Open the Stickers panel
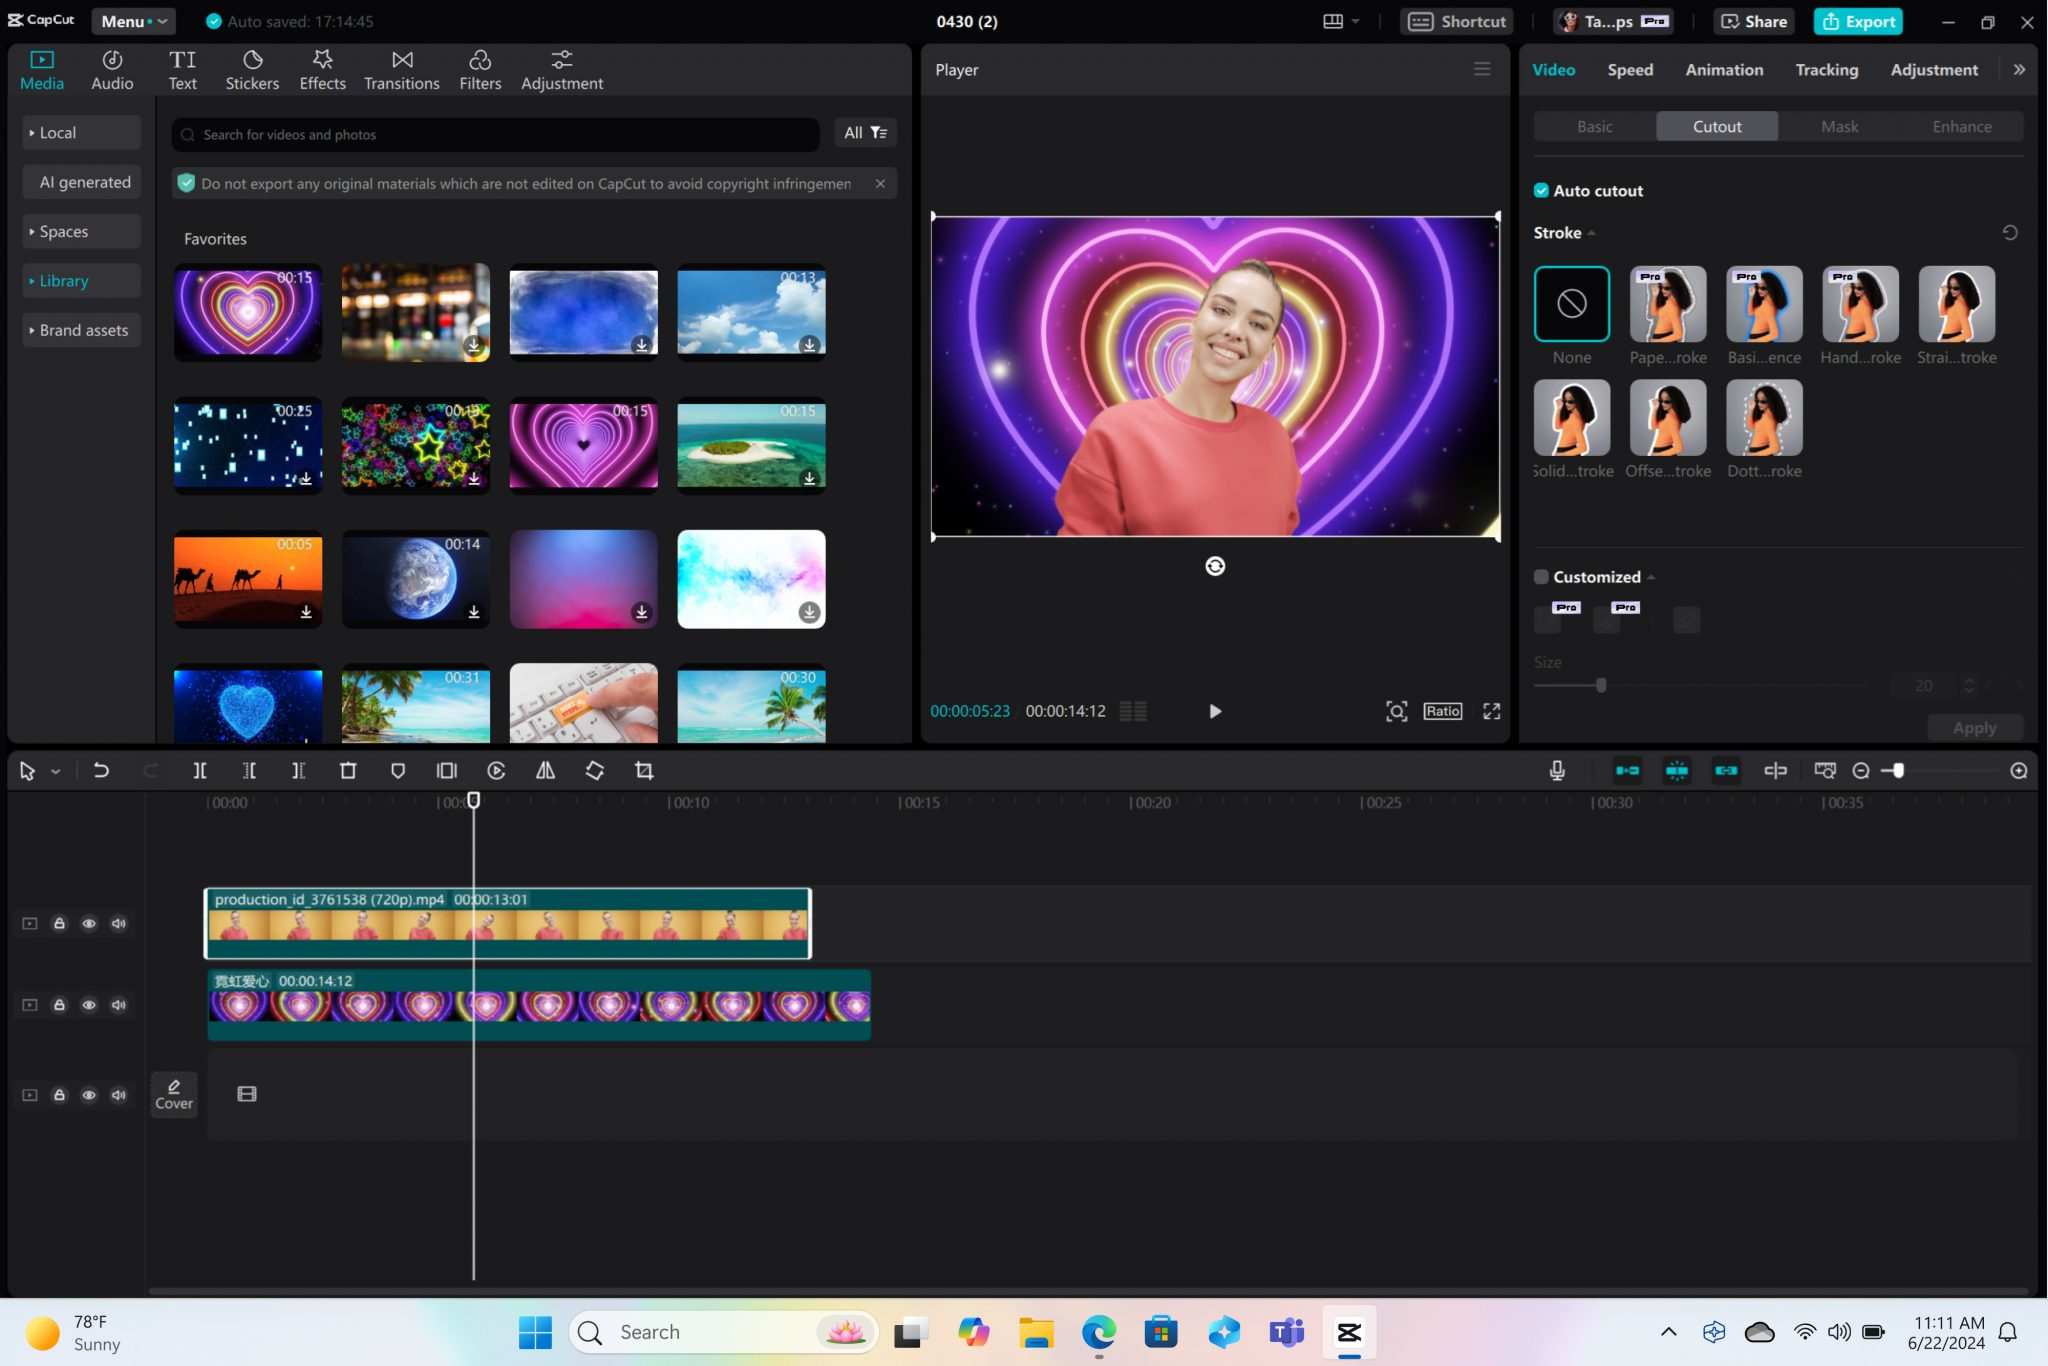This screenshot has width=2048, height=1366. click(x=252, y=70)
